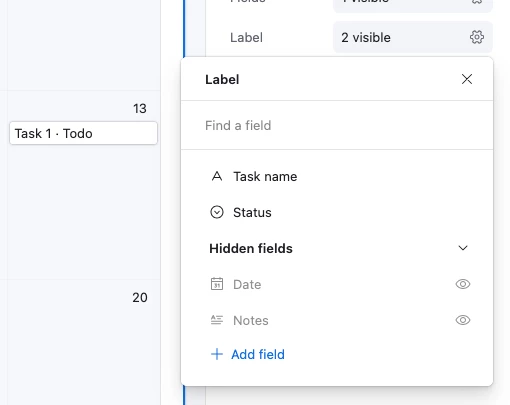Show the Notes field via eye icon
Screen dimensions: 510x405
click(463, 320)
